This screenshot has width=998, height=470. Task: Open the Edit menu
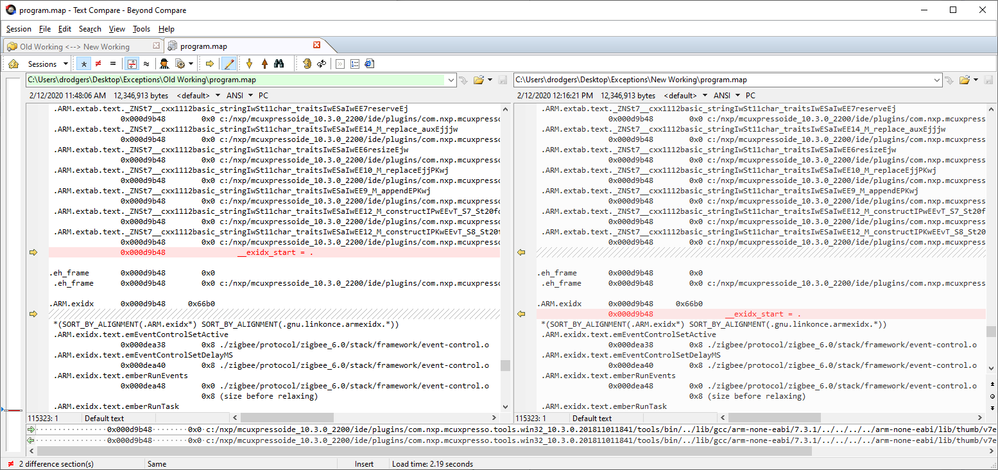pos(64,29)
